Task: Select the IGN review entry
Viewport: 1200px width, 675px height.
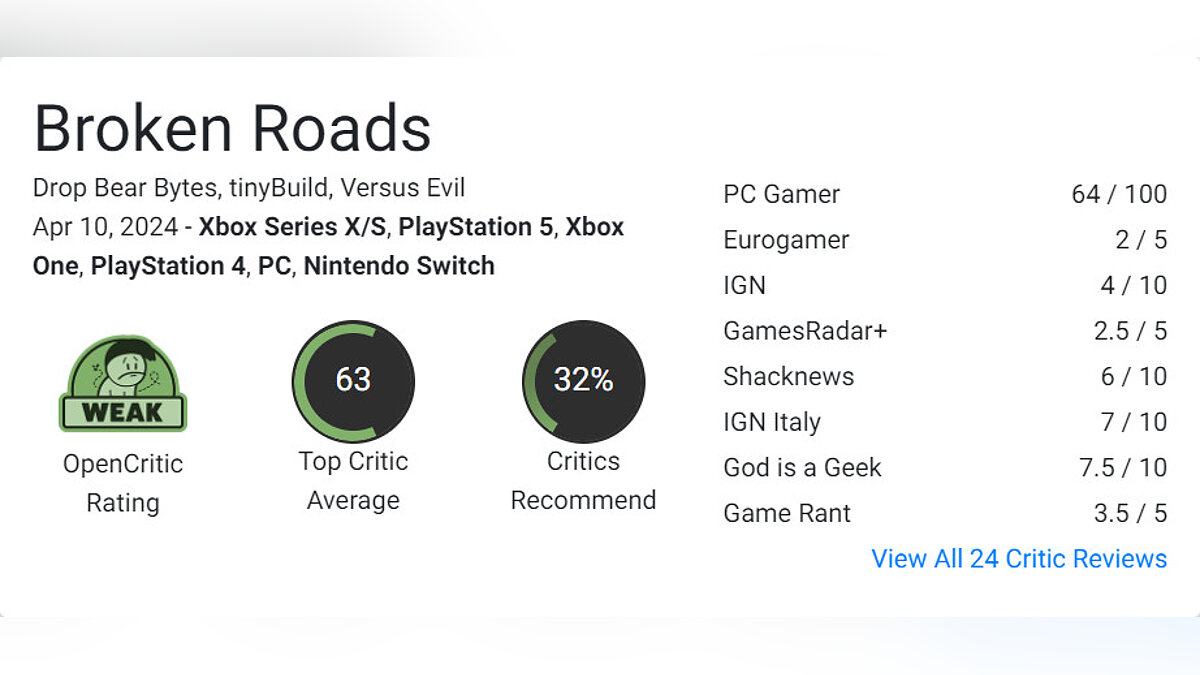Action: click(744, 285)
